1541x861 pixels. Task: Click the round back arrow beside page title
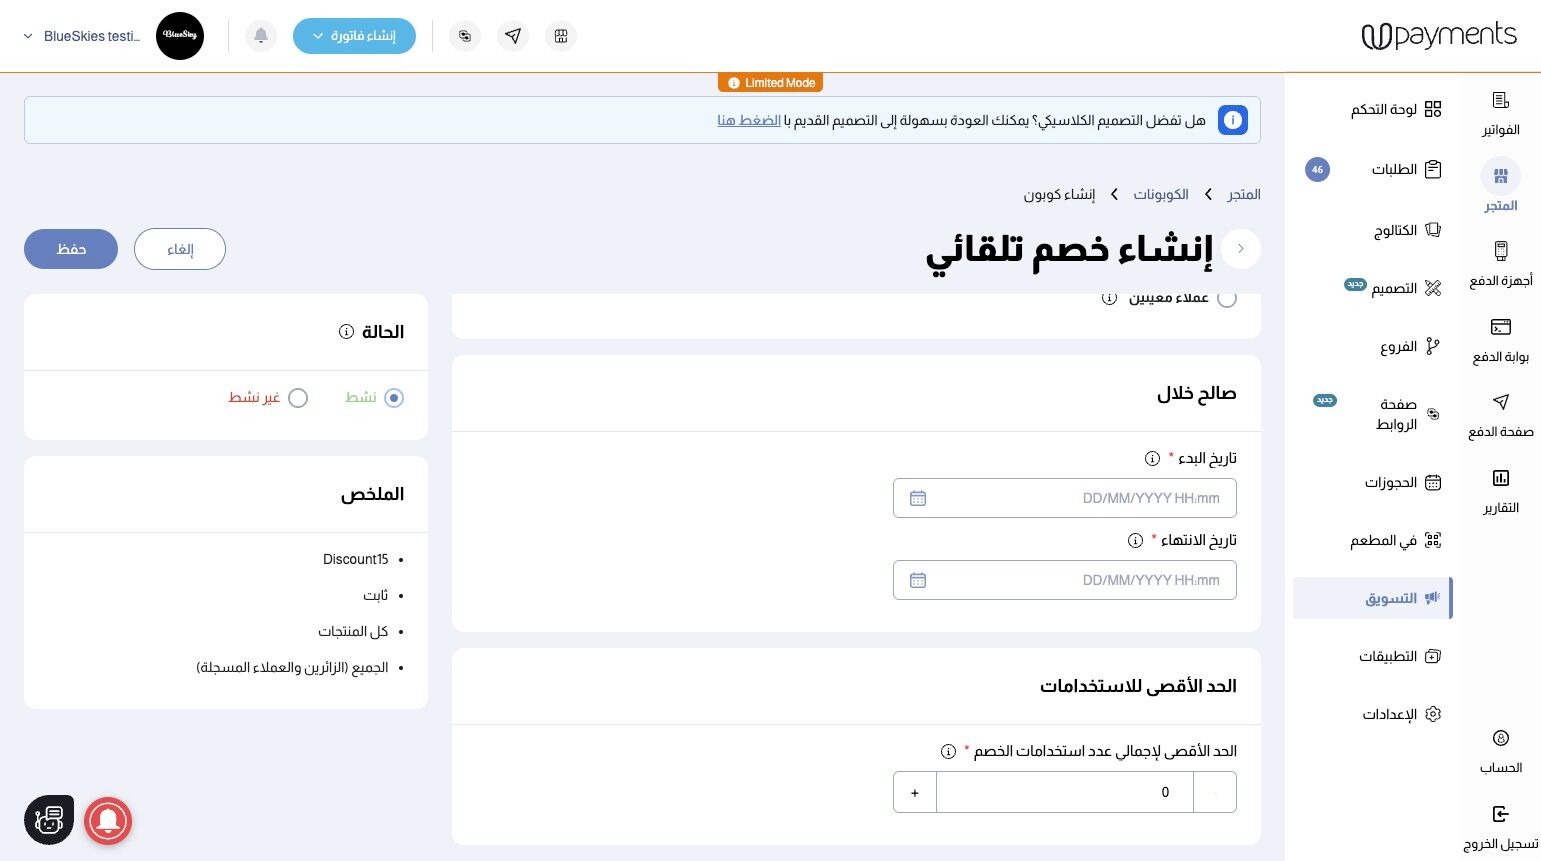point(1241,249)
